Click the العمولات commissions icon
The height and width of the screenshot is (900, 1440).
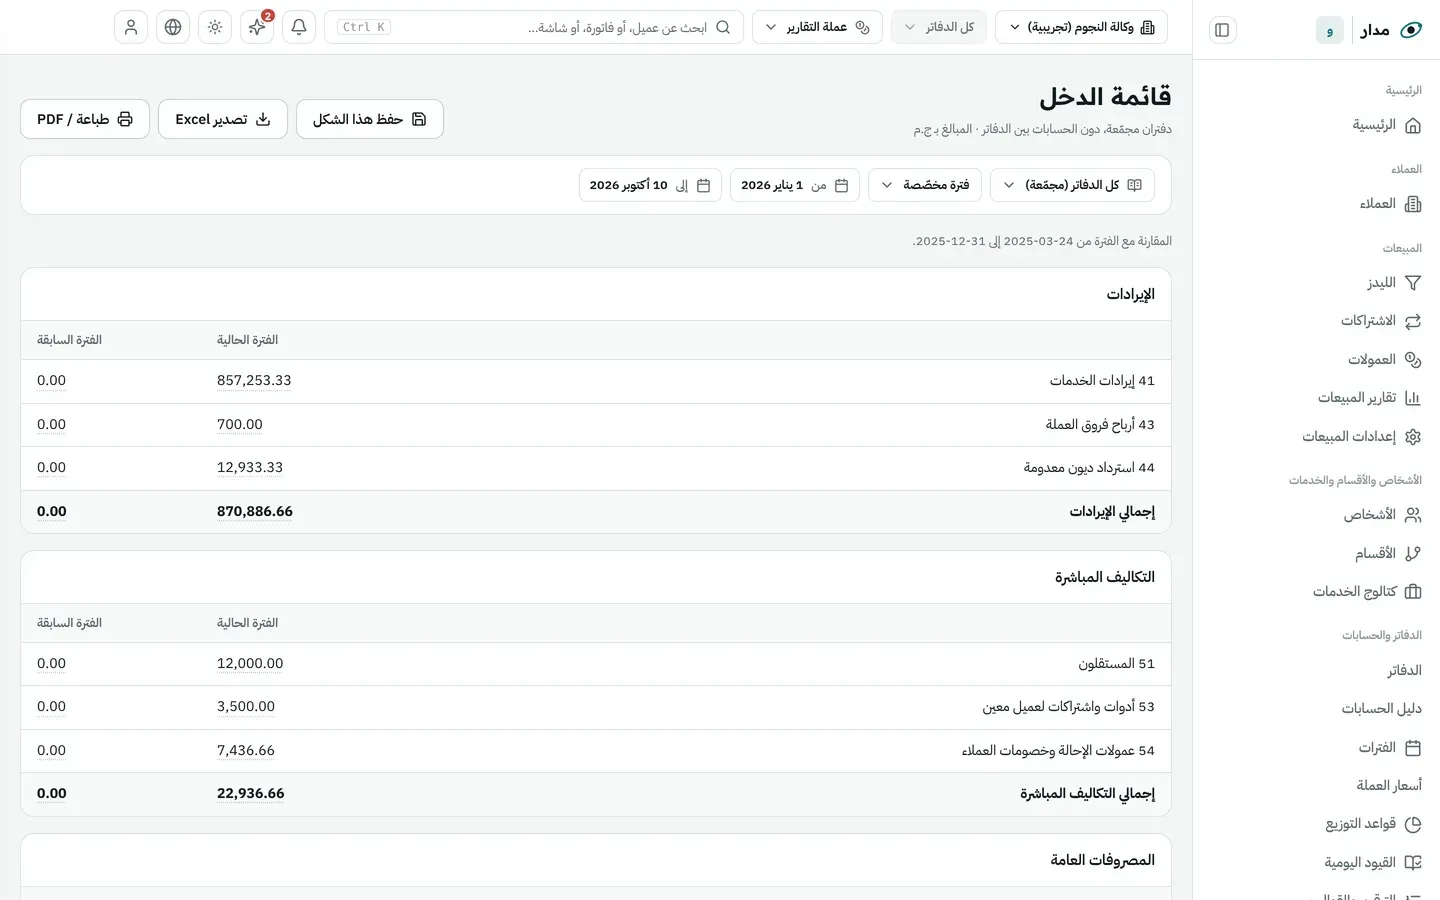coord(1413,360)
